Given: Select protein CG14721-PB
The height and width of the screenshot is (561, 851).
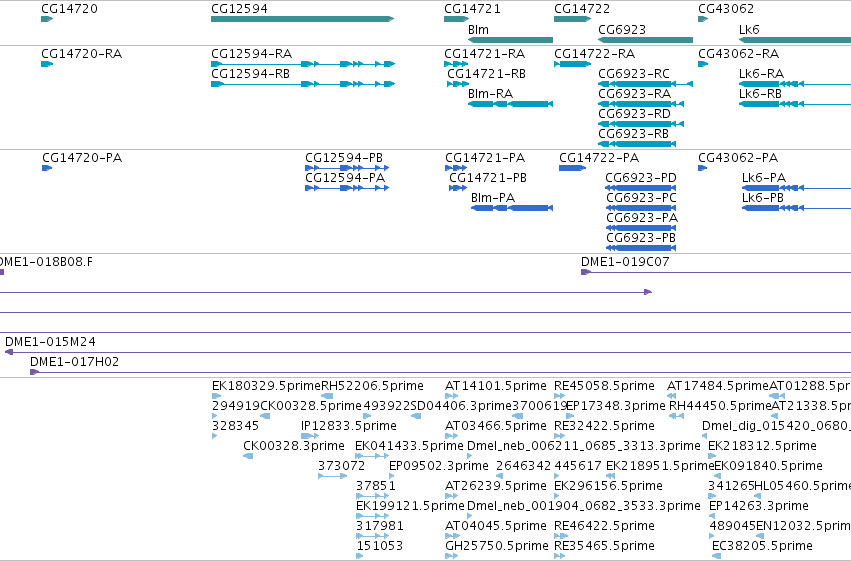Looking at the screenshot, I should pos(458,188).
